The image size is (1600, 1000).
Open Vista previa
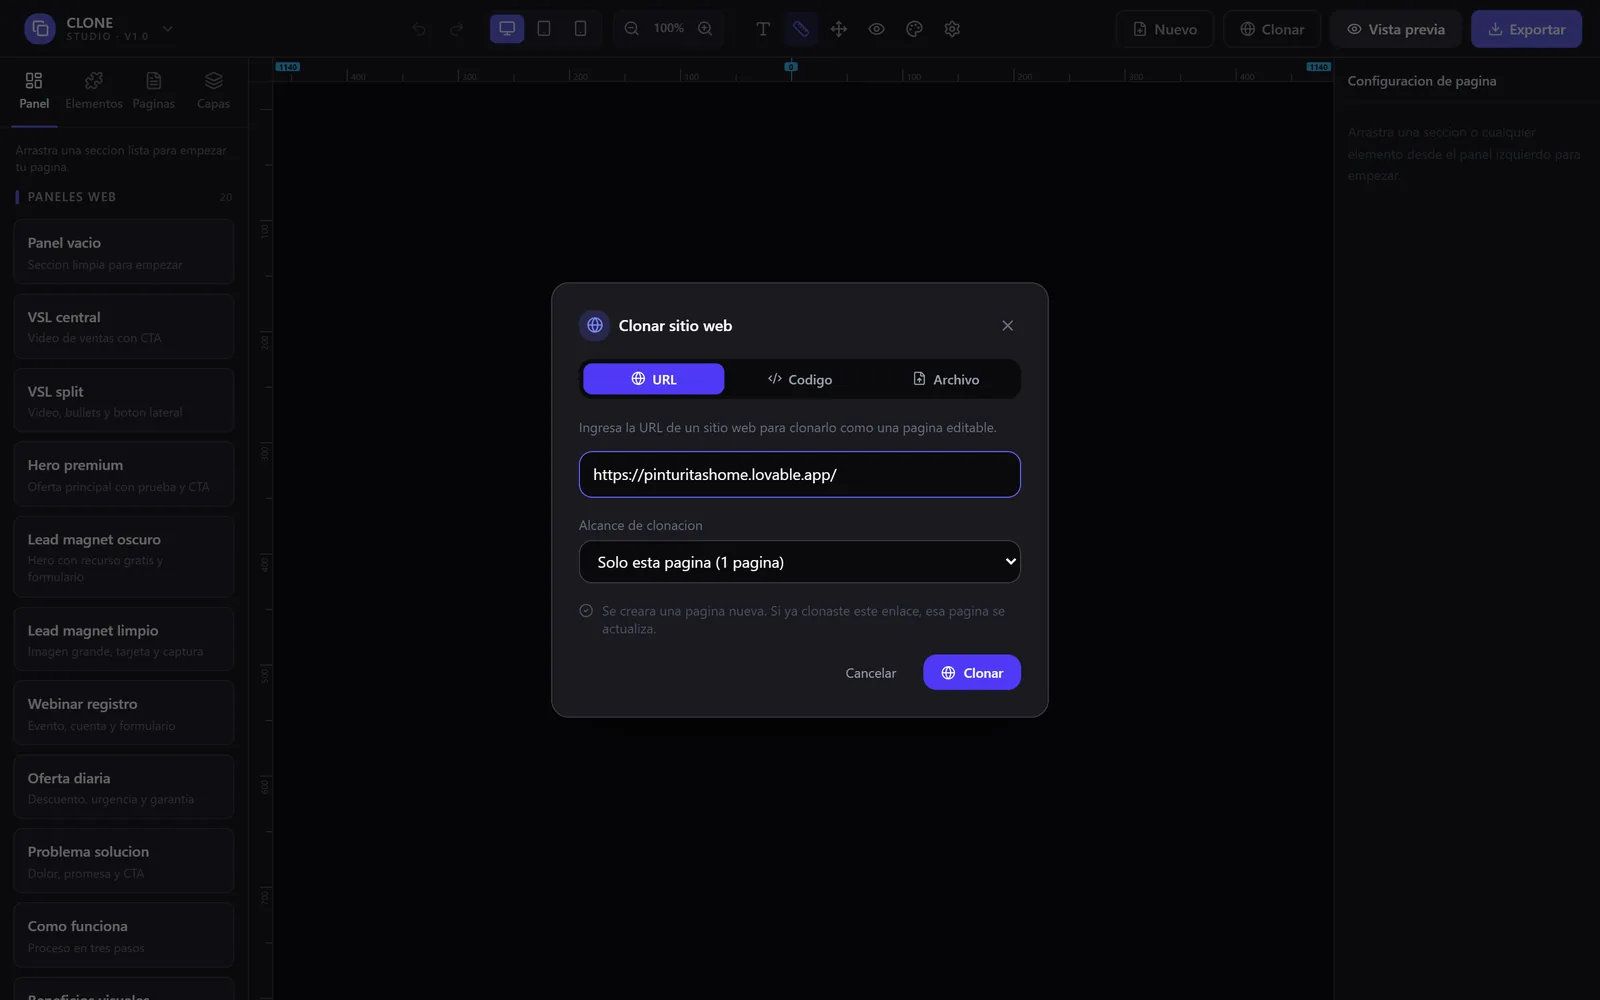point(1396,29)
